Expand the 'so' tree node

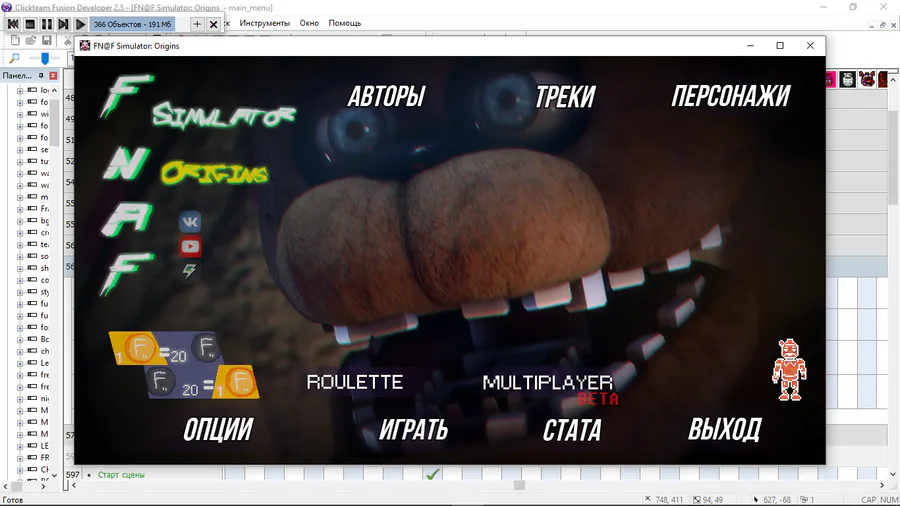pos(20,256)
